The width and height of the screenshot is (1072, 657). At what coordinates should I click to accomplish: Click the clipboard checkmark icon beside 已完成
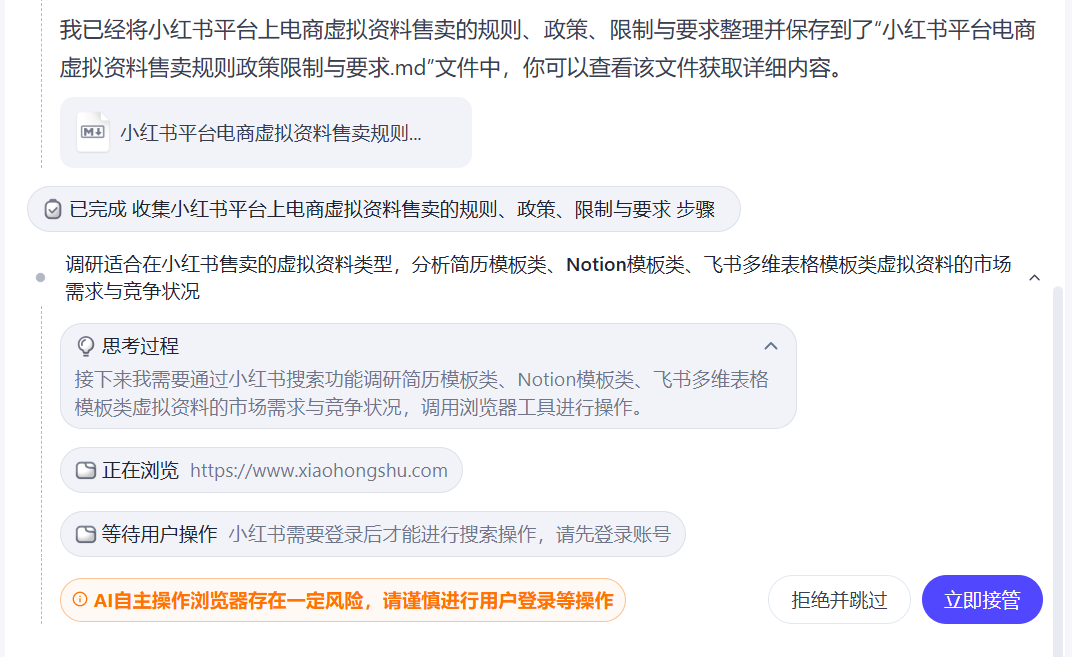tap(53, 209)
